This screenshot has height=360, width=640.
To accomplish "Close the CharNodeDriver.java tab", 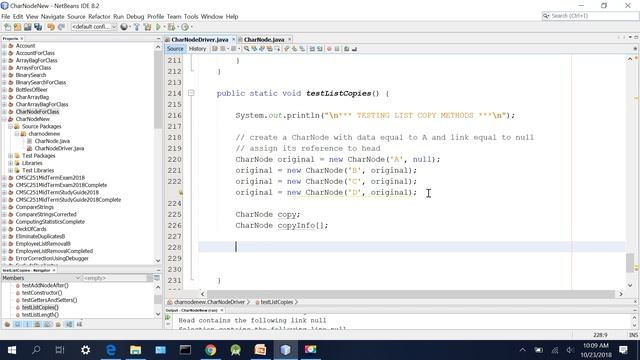I will (x=233, y=40).
